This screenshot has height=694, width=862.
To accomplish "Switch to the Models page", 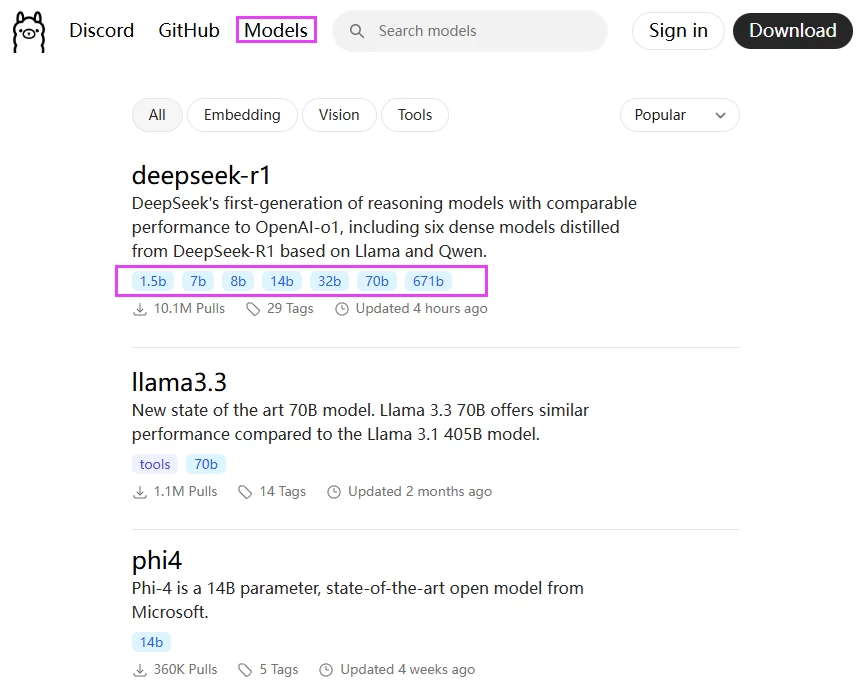I will [275, 30].
